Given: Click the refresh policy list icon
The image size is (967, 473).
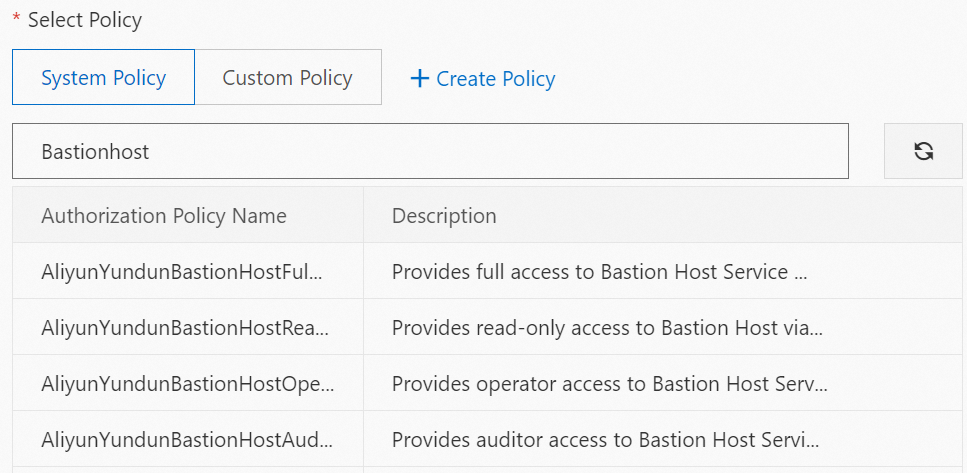Looking at the screenshot, I should point(923,152).
